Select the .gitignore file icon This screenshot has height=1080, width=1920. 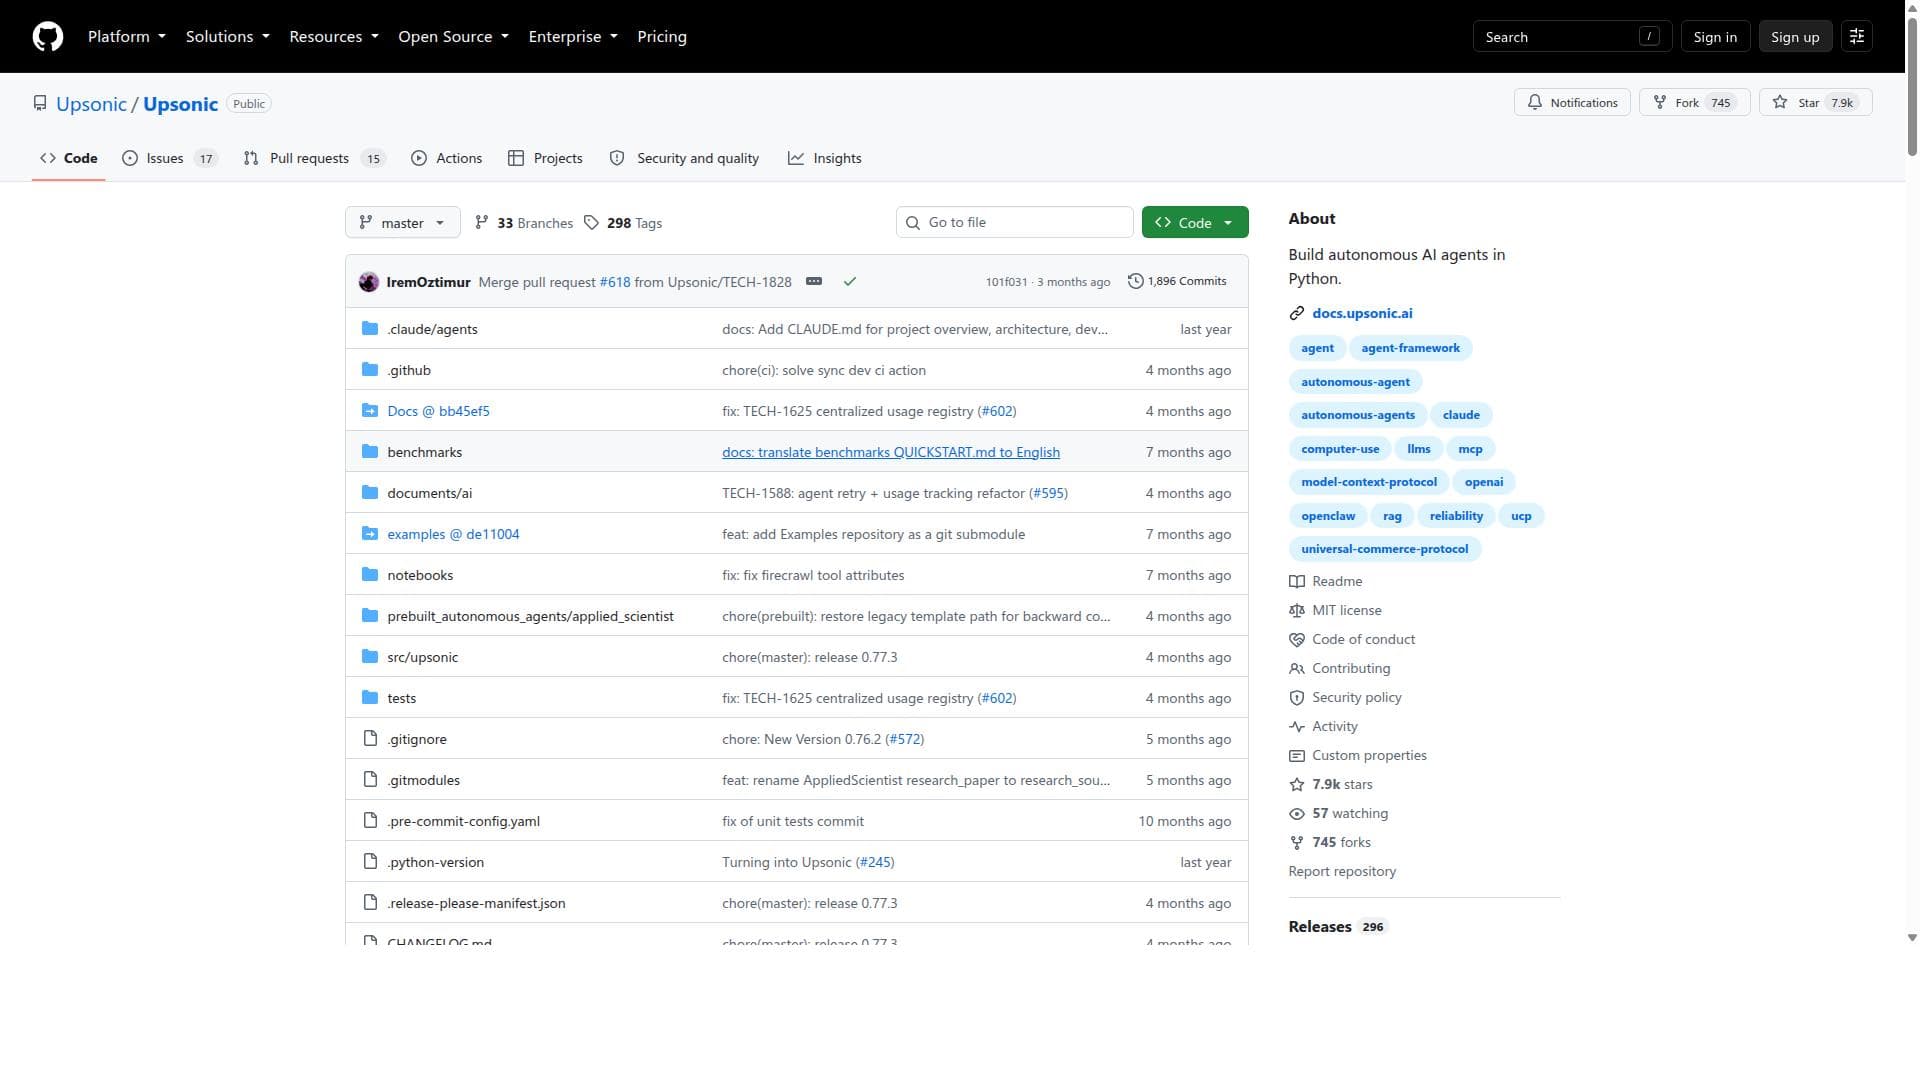click(370, 739)
